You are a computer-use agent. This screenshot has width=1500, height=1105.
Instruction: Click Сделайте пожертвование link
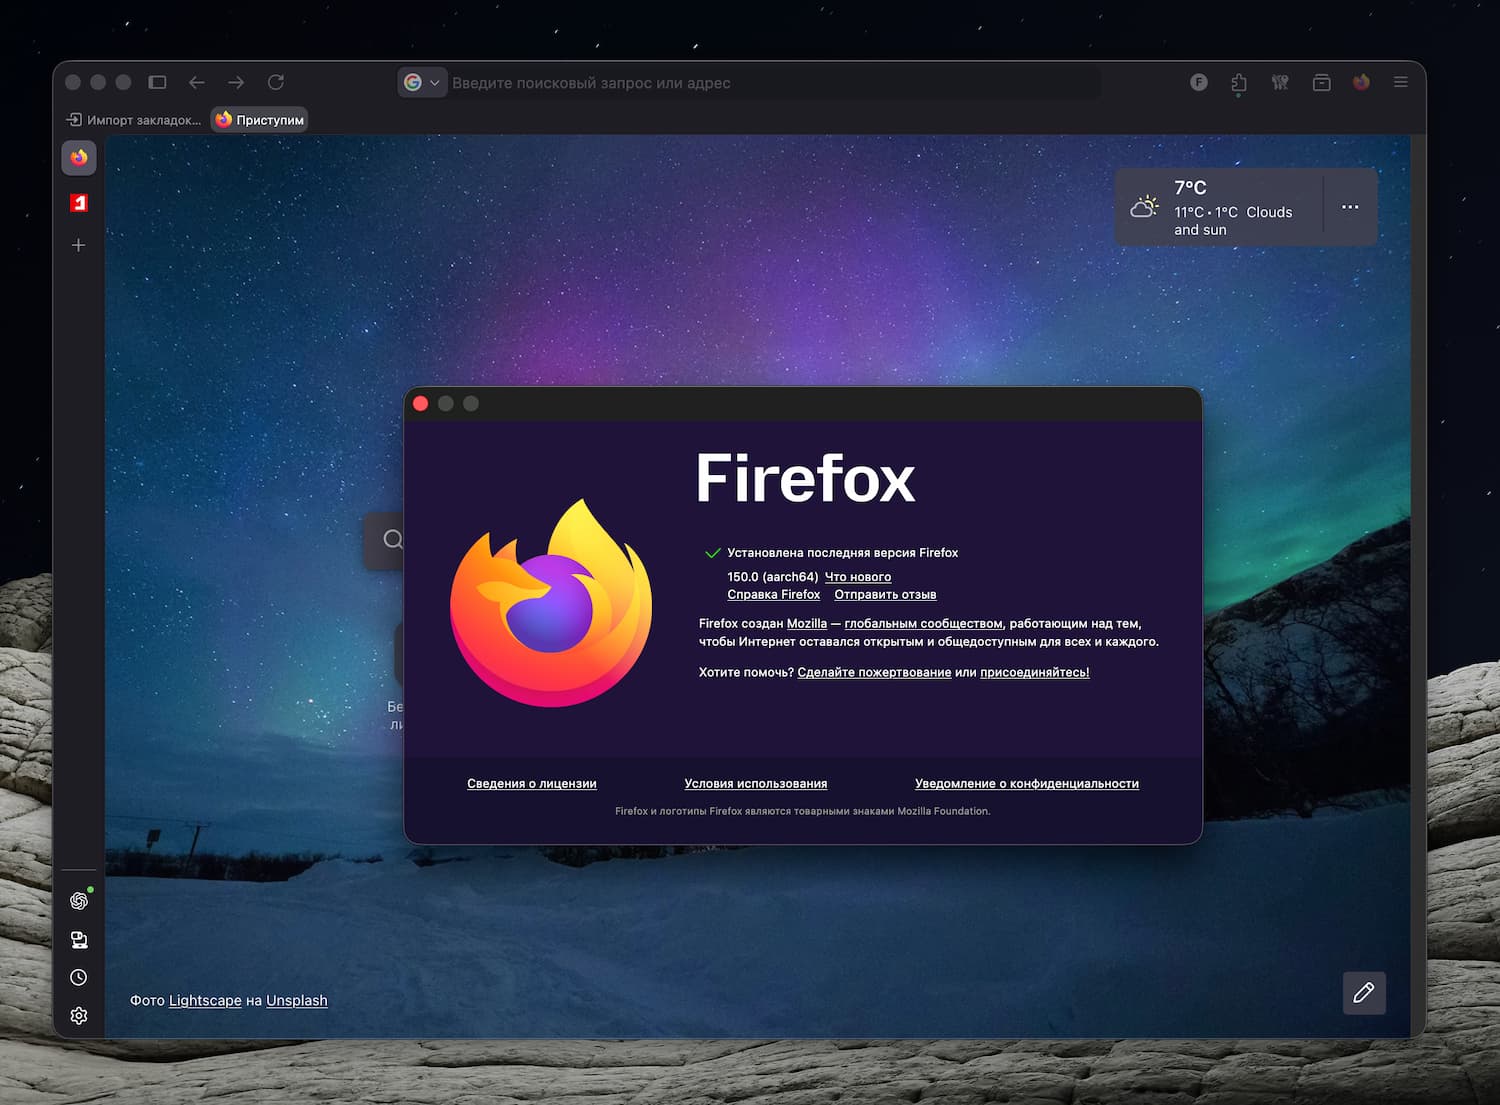pos(874,672)
